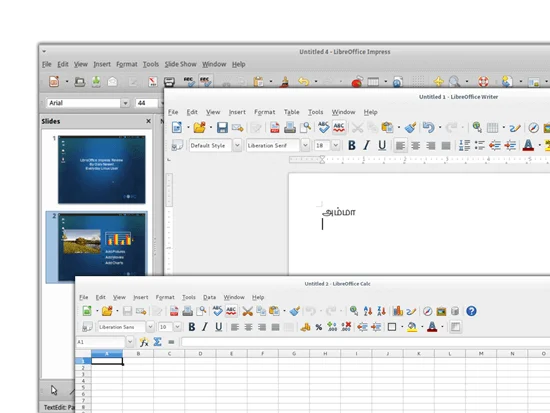Toggle Bold in Calc formatting toolbar
Image resolution: width=550 pixels, height=413 pixels.
[192, 327]
